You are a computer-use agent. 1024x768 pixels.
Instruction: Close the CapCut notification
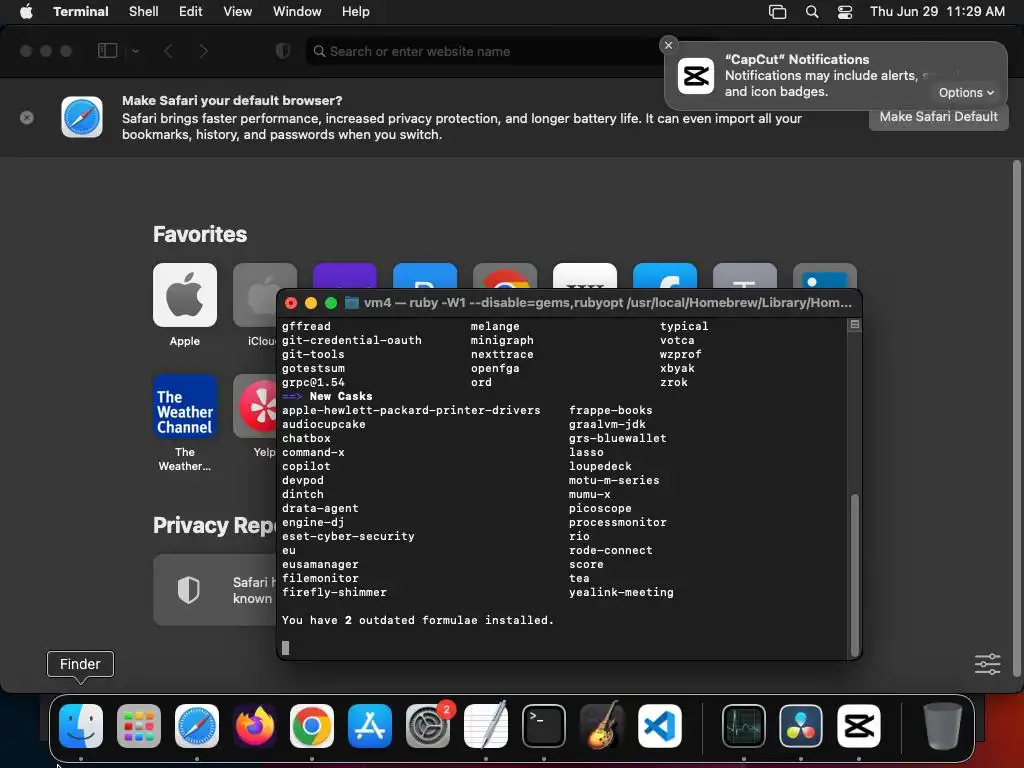[x=668, y=45]
